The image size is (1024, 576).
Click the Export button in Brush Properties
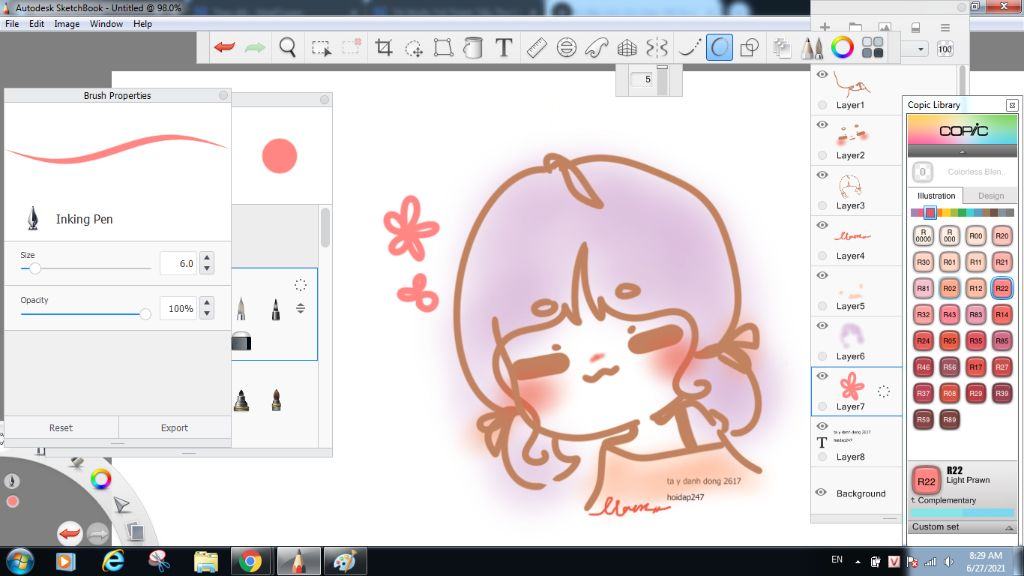174,428
